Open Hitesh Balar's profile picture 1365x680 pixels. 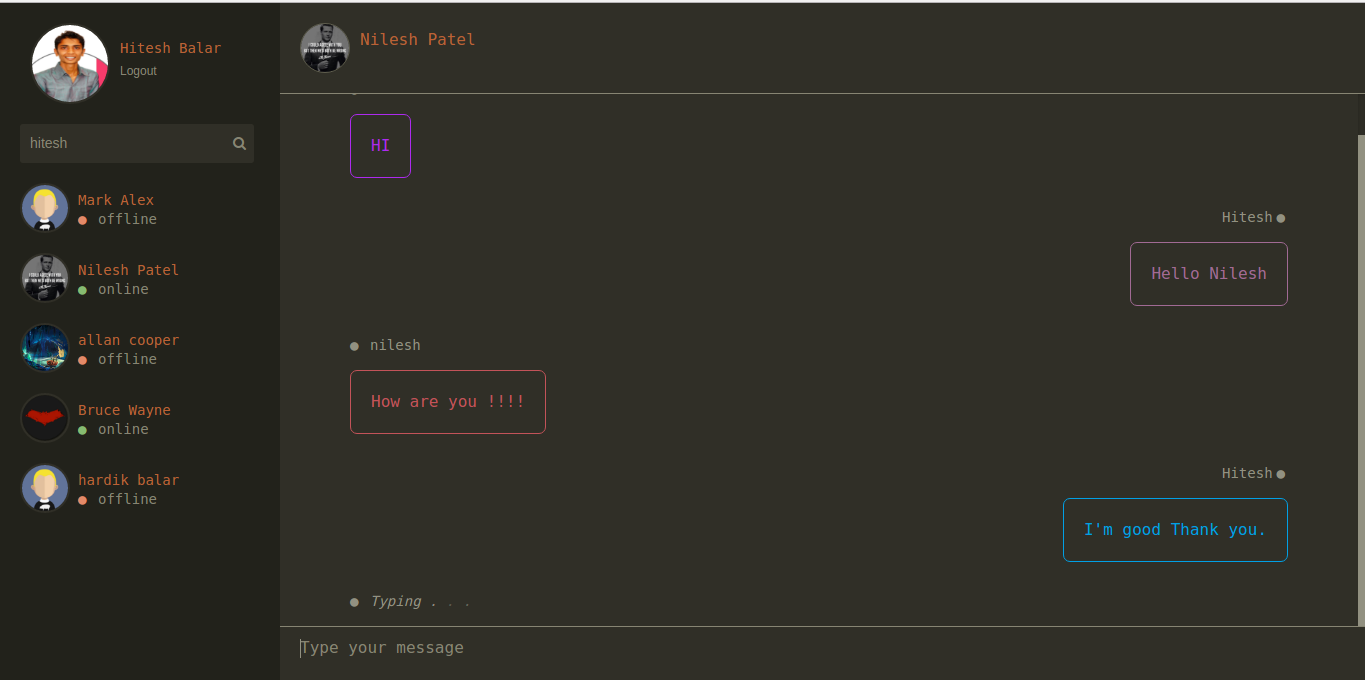click(70, 64)
